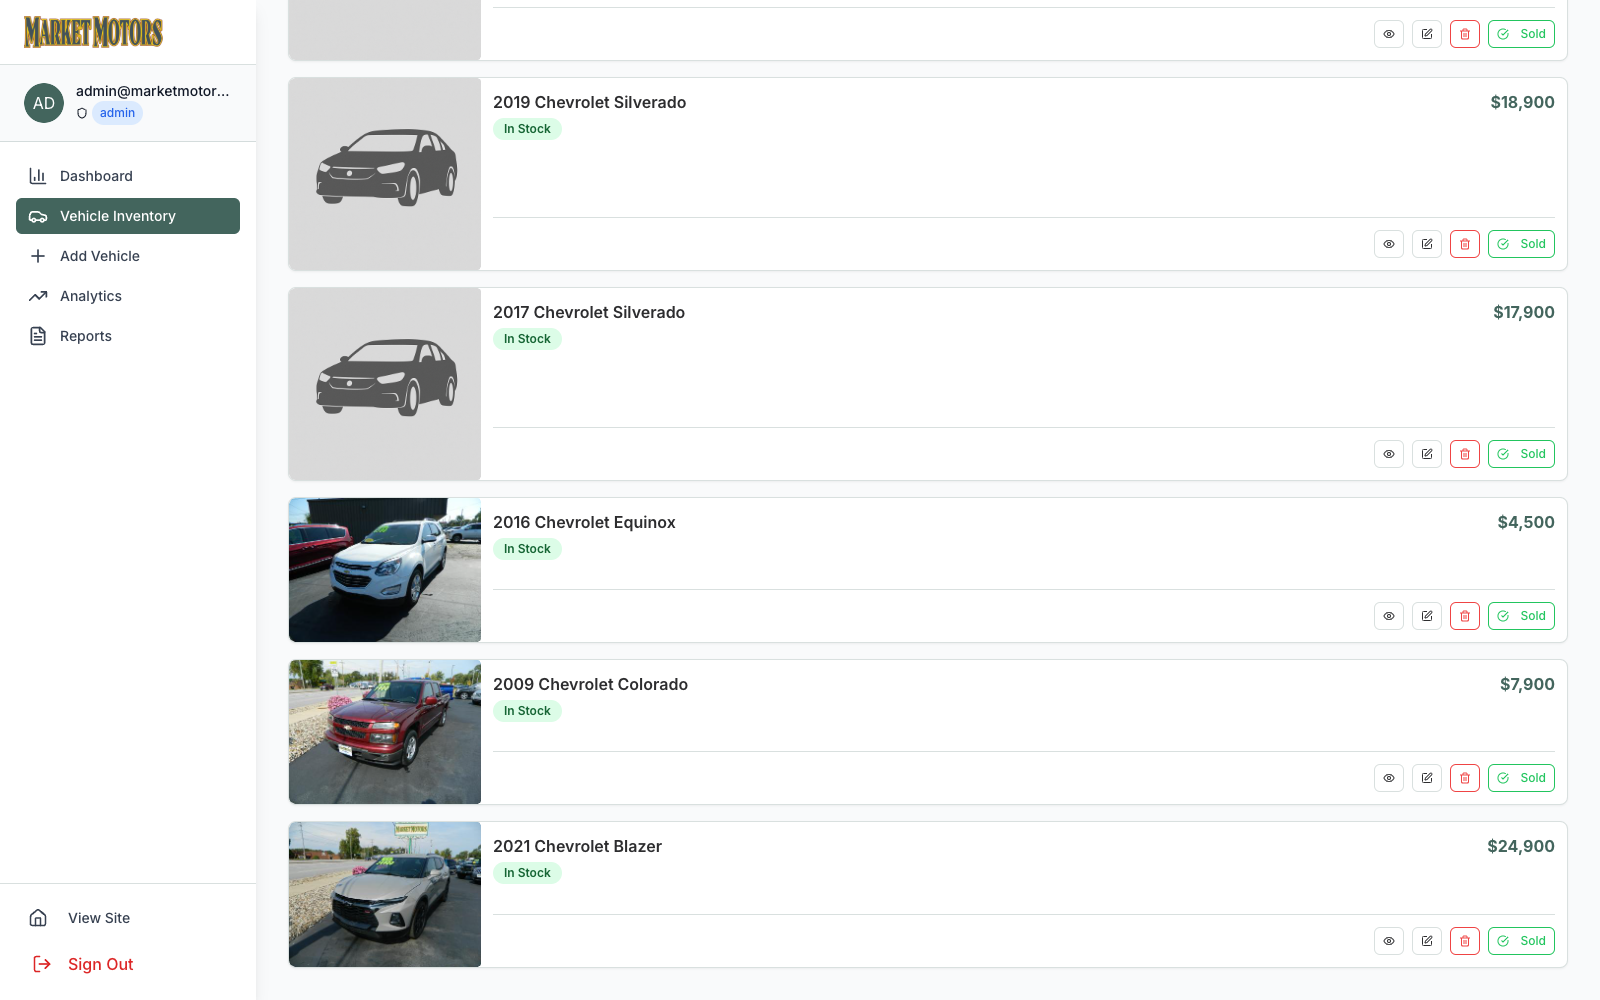1600x1000 pixels.
Task: Mark 2021 Chevrolet Blazer as Sold
Action: 1521,941
